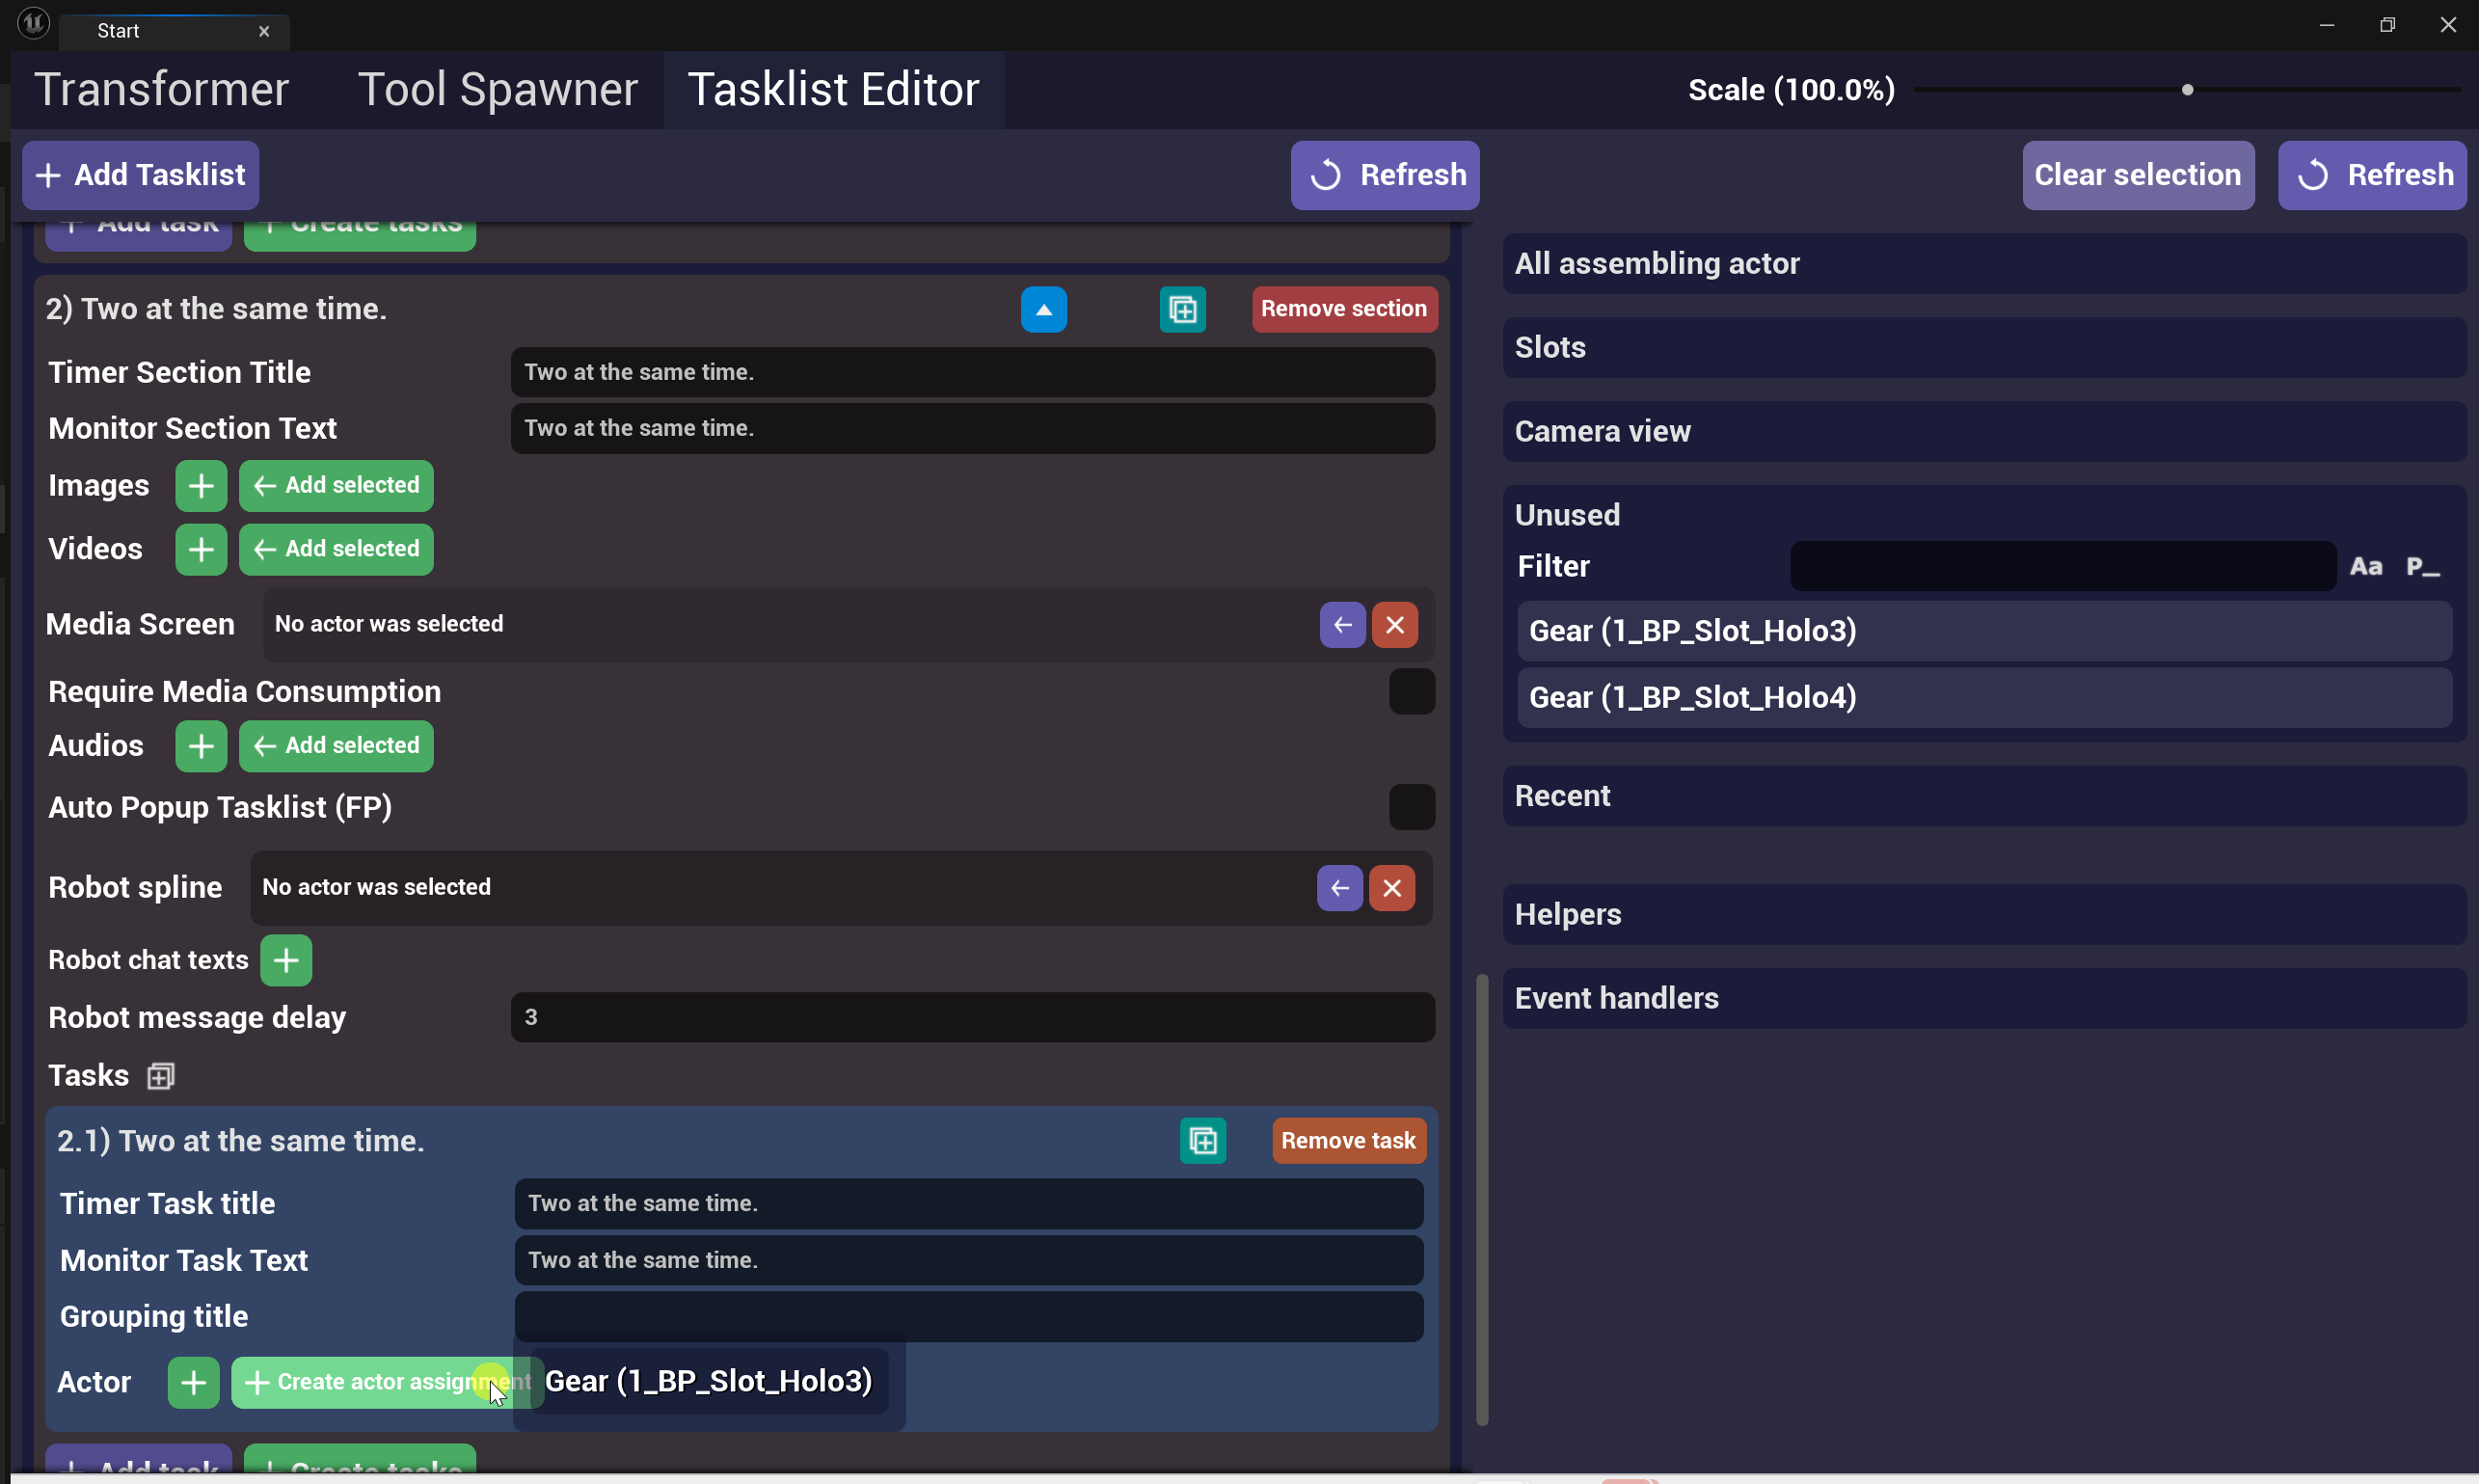Open the Tool Spawner tab

point(497,90)
